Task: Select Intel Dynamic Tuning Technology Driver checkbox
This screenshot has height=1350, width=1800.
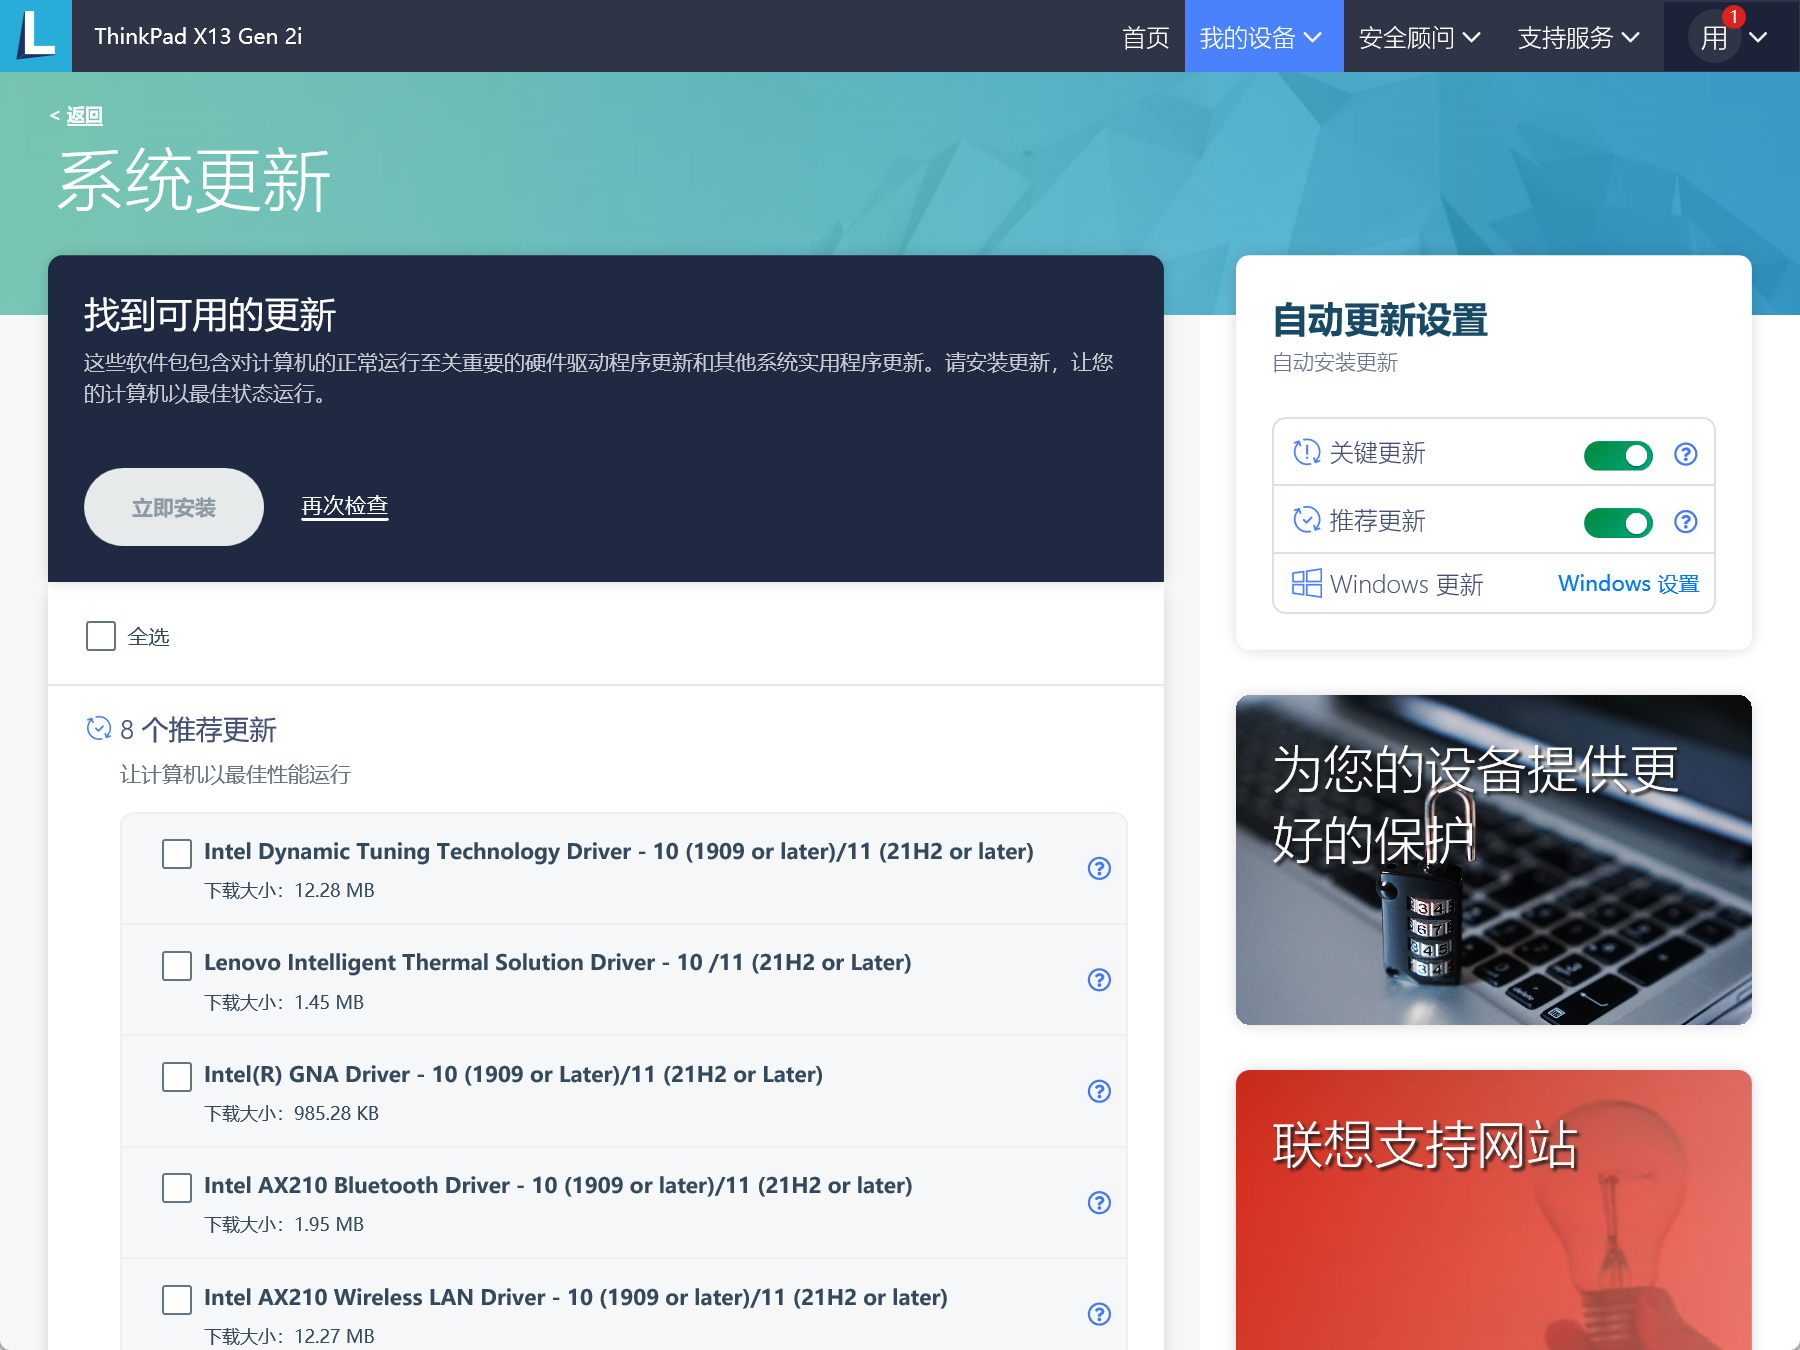Action: (x=177, y=854)
